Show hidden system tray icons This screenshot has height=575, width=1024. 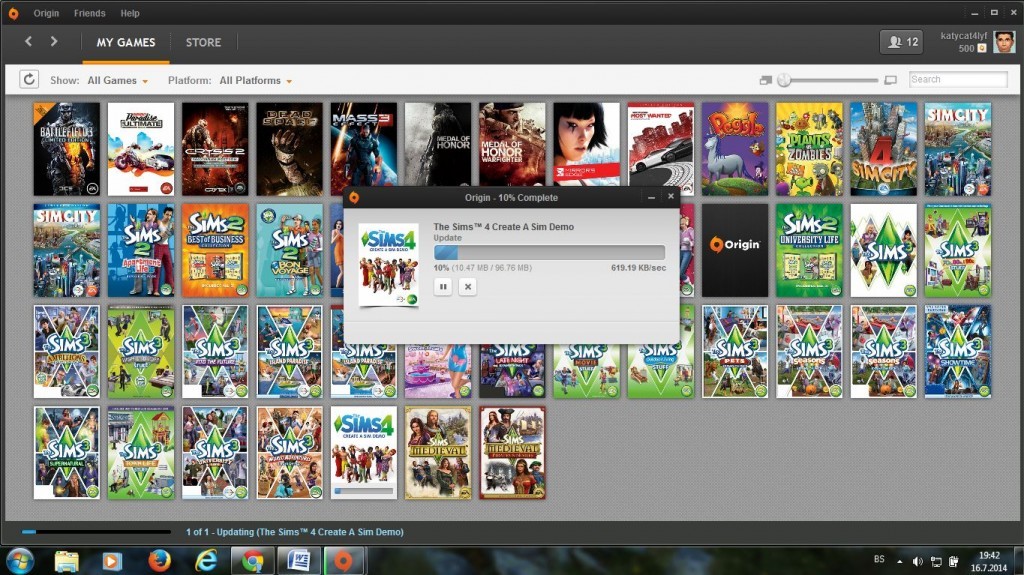[x=900, y=561]
